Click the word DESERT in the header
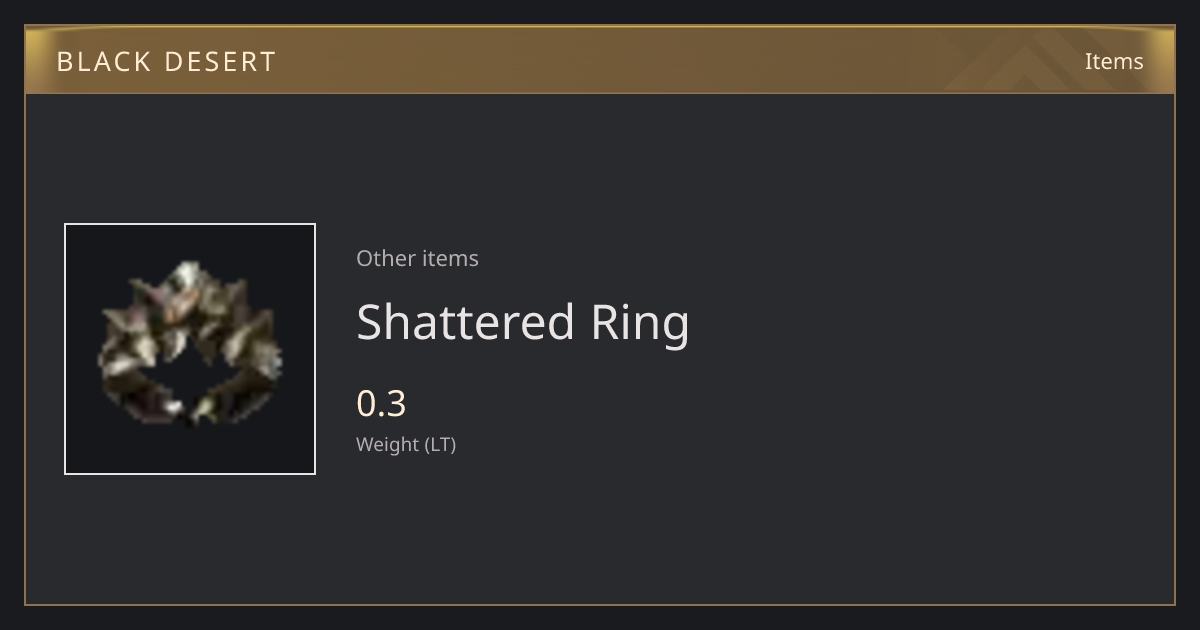 [220, 61]
